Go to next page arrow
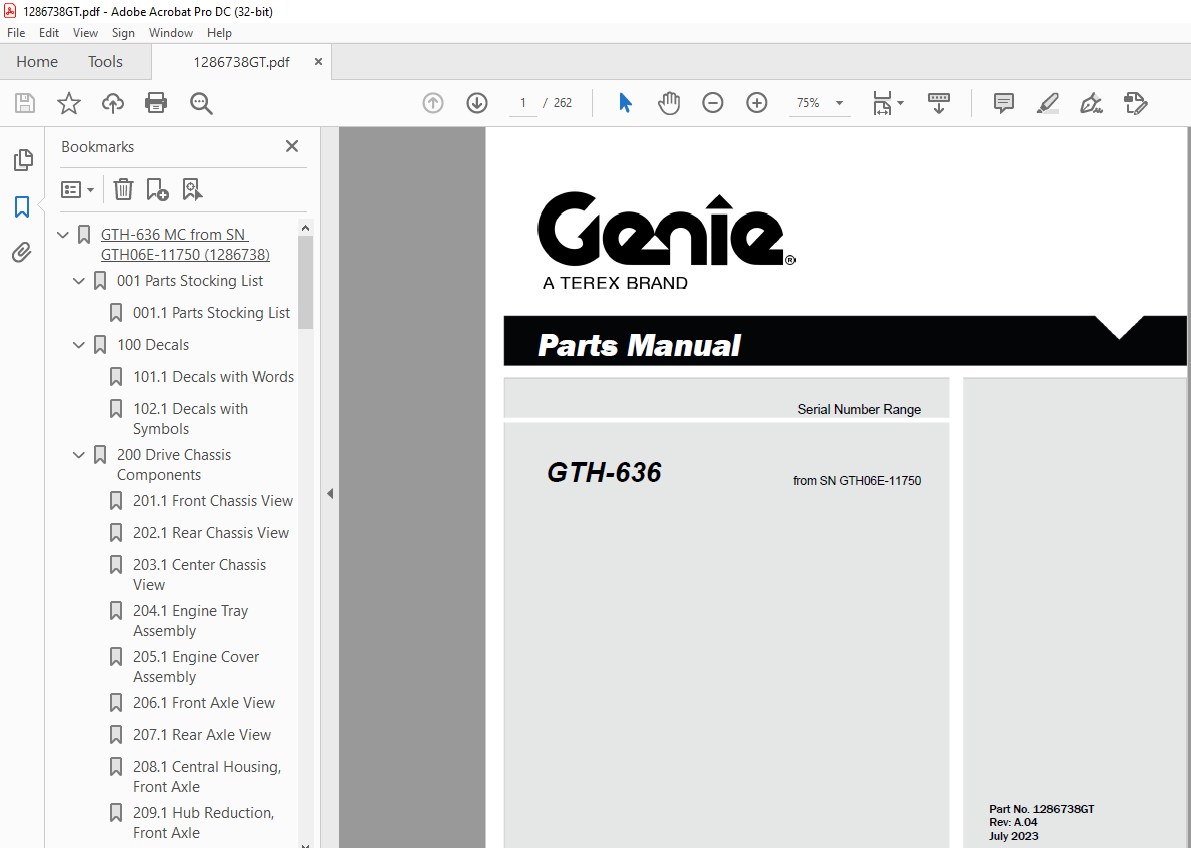Viewport: 1191px width, 848px height. [x=477, y=103]
